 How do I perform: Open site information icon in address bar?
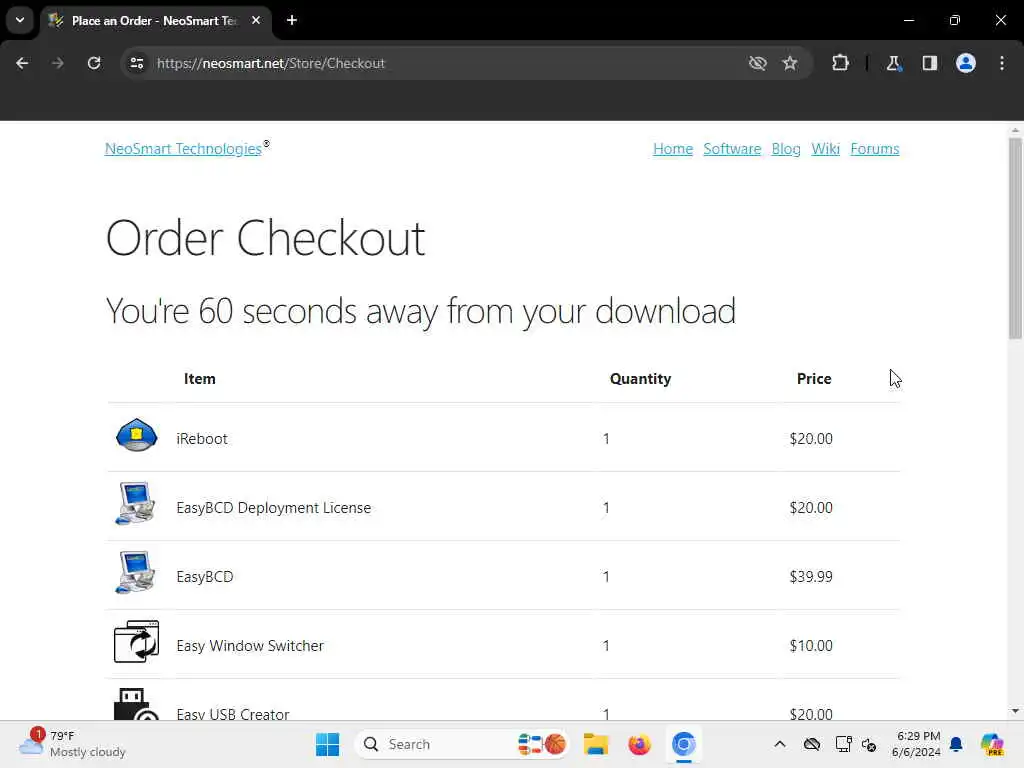136,63
